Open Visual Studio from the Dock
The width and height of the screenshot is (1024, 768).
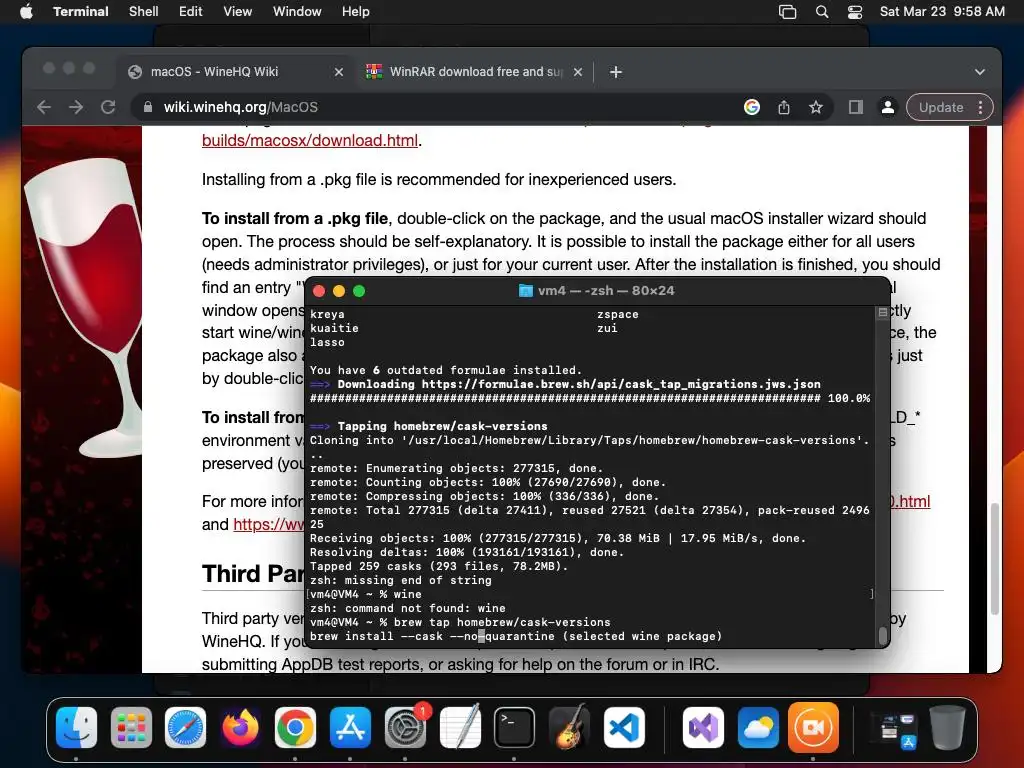703,727
